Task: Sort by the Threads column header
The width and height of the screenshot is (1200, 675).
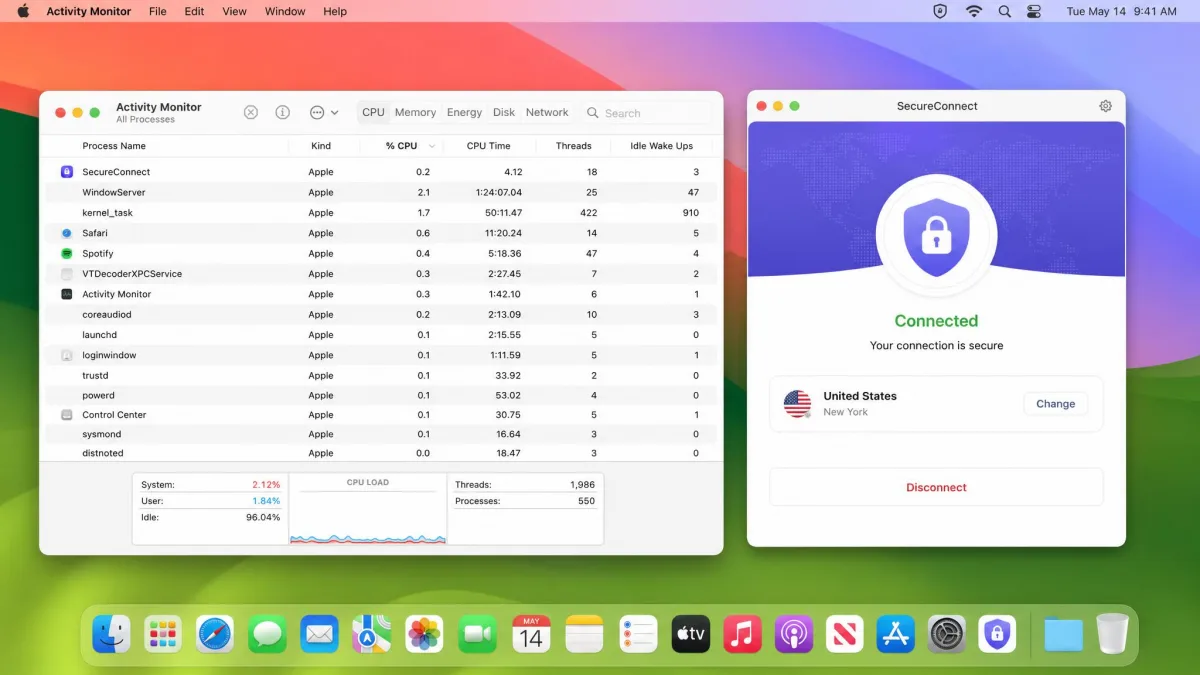Action: pyautogui.click(x=574, y=146)
